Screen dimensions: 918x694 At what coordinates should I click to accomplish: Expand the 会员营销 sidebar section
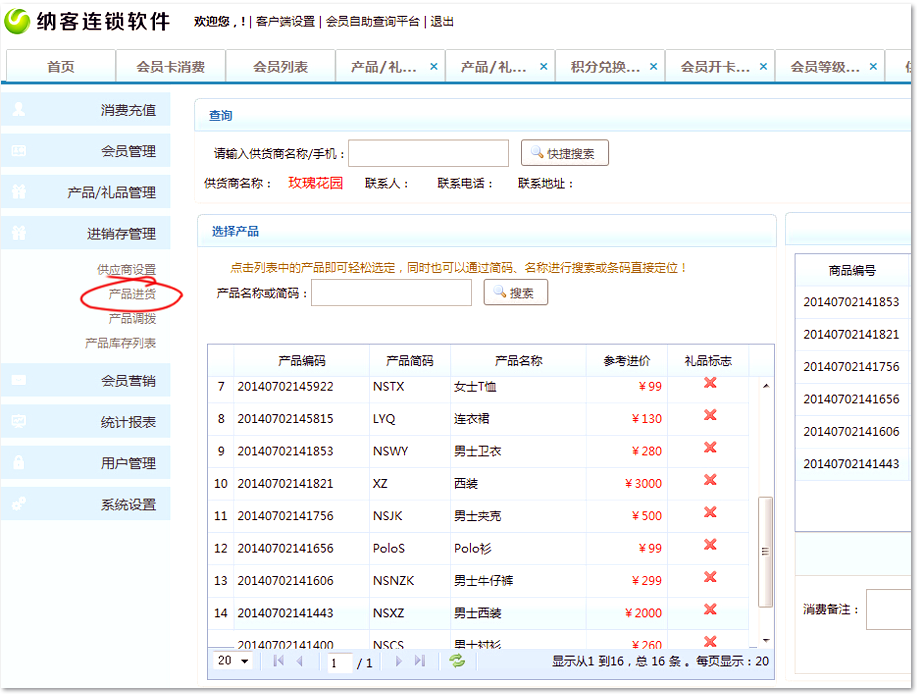pos(128,381)
